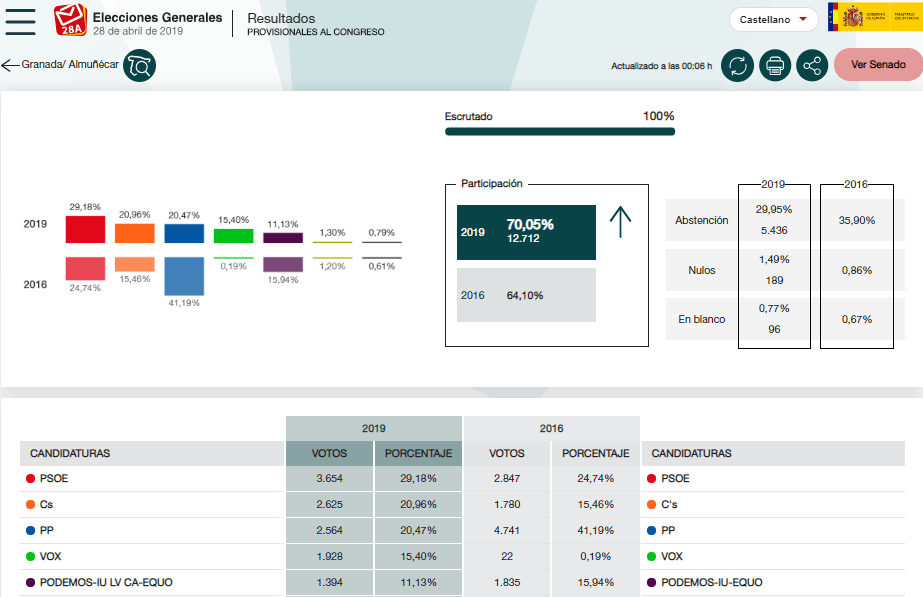Refresh the results data
Image resolution: width=923 pixels, height=597 pixels.
pos(737,66)
